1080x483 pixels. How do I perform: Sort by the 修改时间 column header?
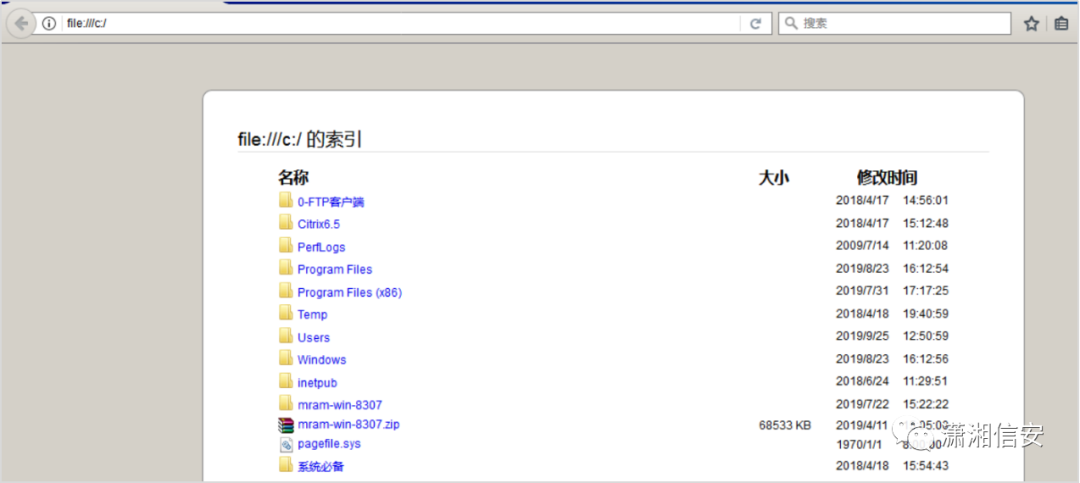click(887, 178)
